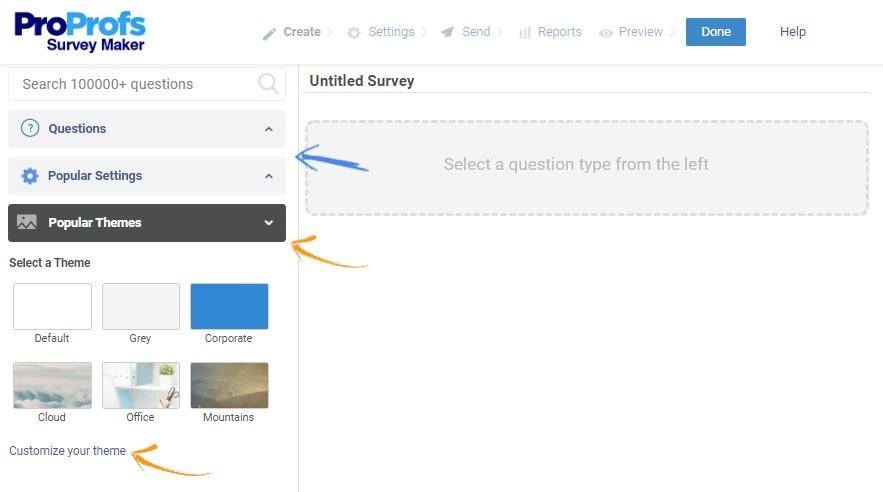The image size is (883, 492).
Task: Click the Settings gear icon in top navigation
Action: (354, 33)
